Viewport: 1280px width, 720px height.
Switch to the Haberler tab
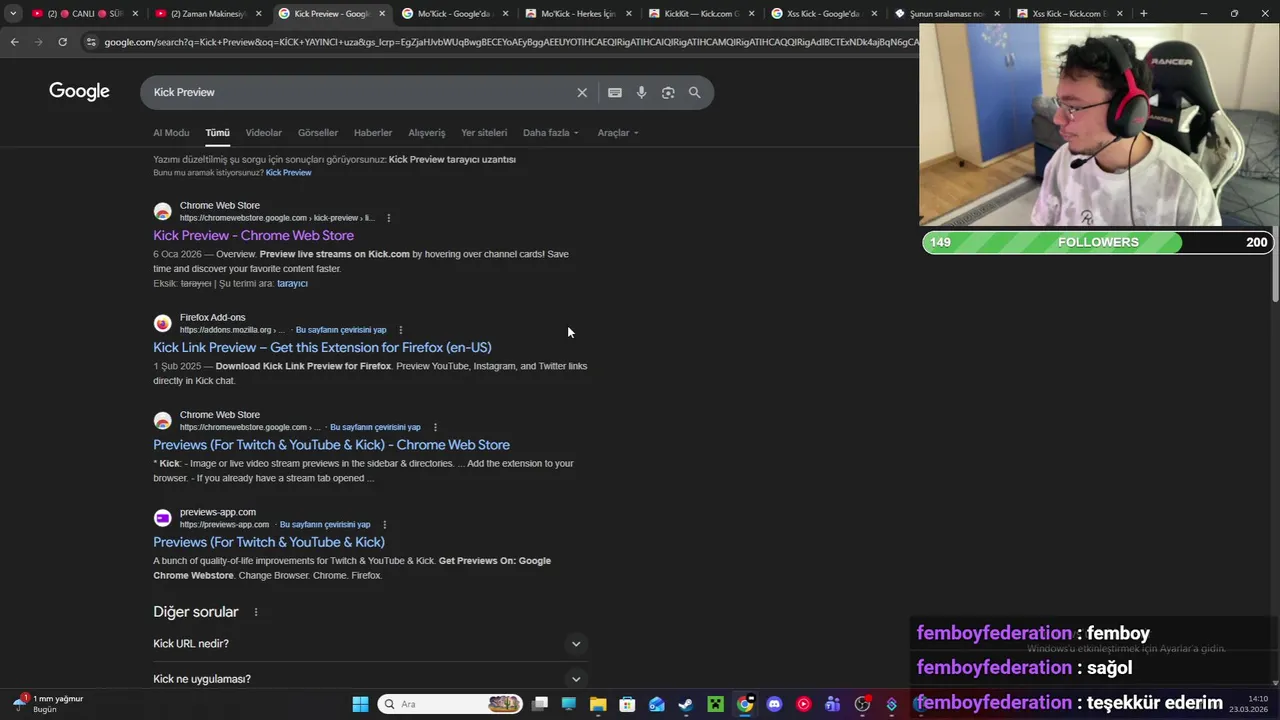click(x=373, y=133)
